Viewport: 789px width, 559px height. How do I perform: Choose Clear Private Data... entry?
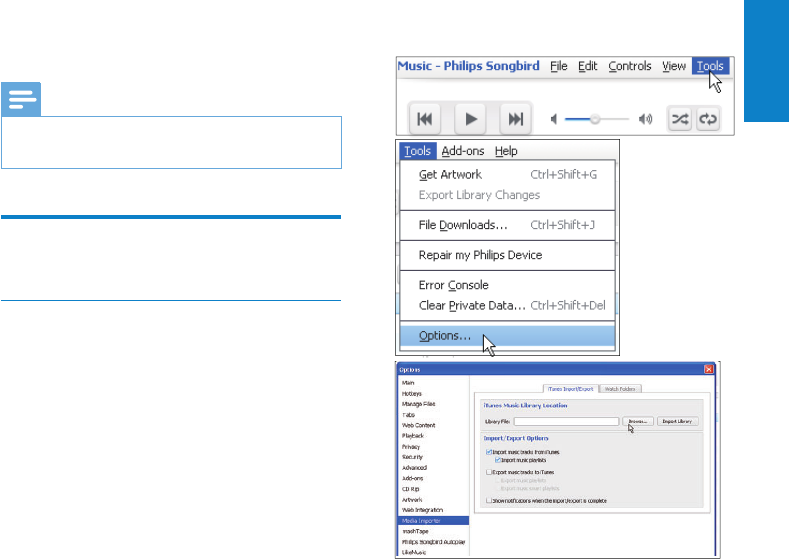tap(507, 305)
